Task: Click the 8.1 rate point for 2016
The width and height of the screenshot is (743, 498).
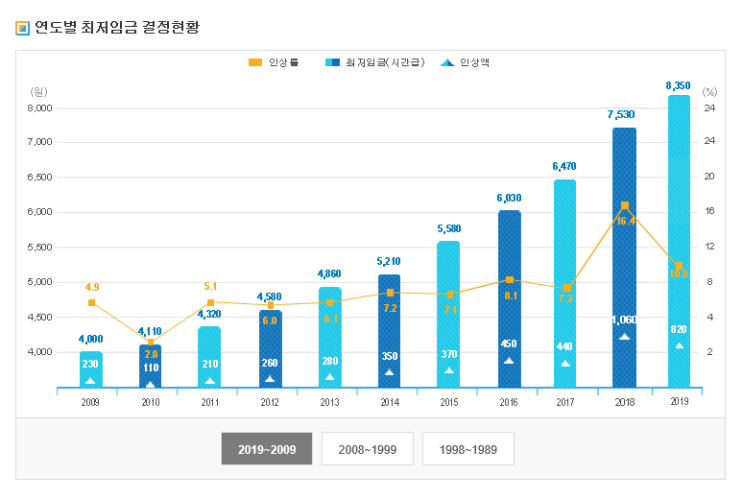Action: (510, 280)
